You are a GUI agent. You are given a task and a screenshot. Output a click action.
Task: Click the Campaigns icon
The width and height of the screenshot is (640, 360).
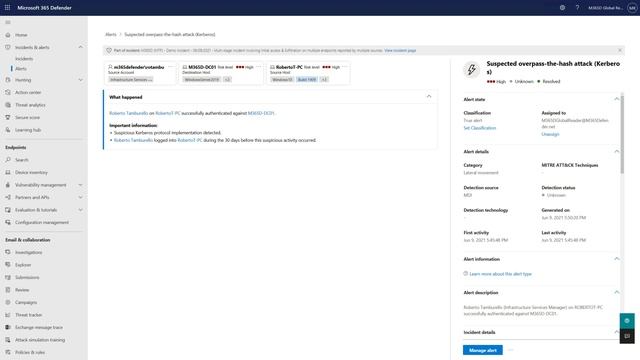(8, 302)
